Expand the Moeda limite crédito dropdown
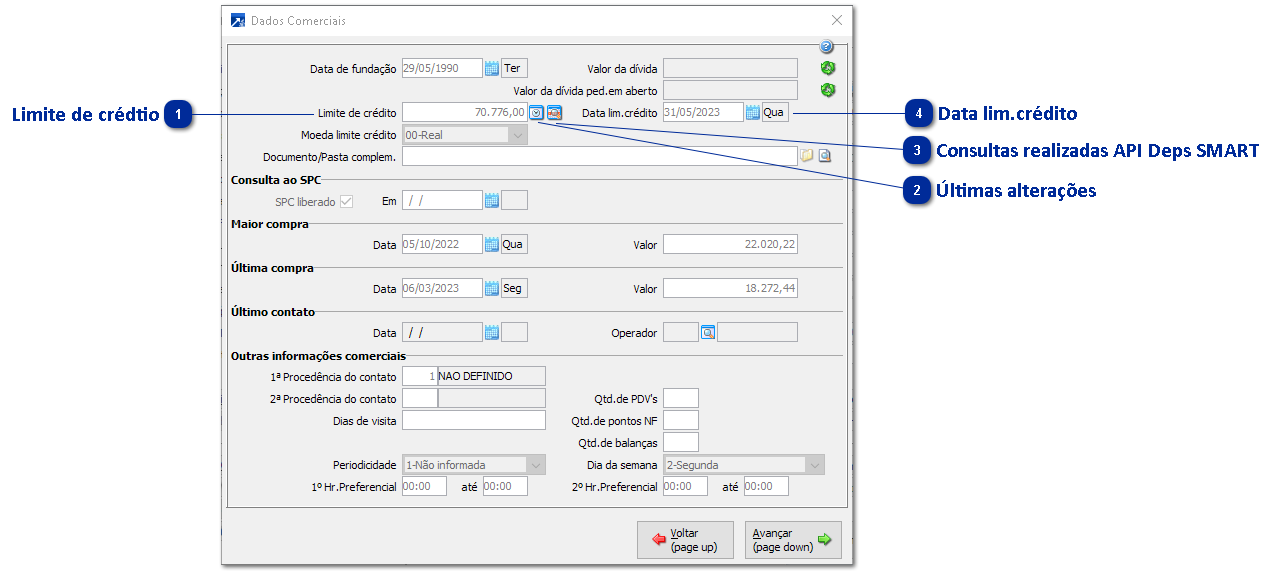 point(517,135)
